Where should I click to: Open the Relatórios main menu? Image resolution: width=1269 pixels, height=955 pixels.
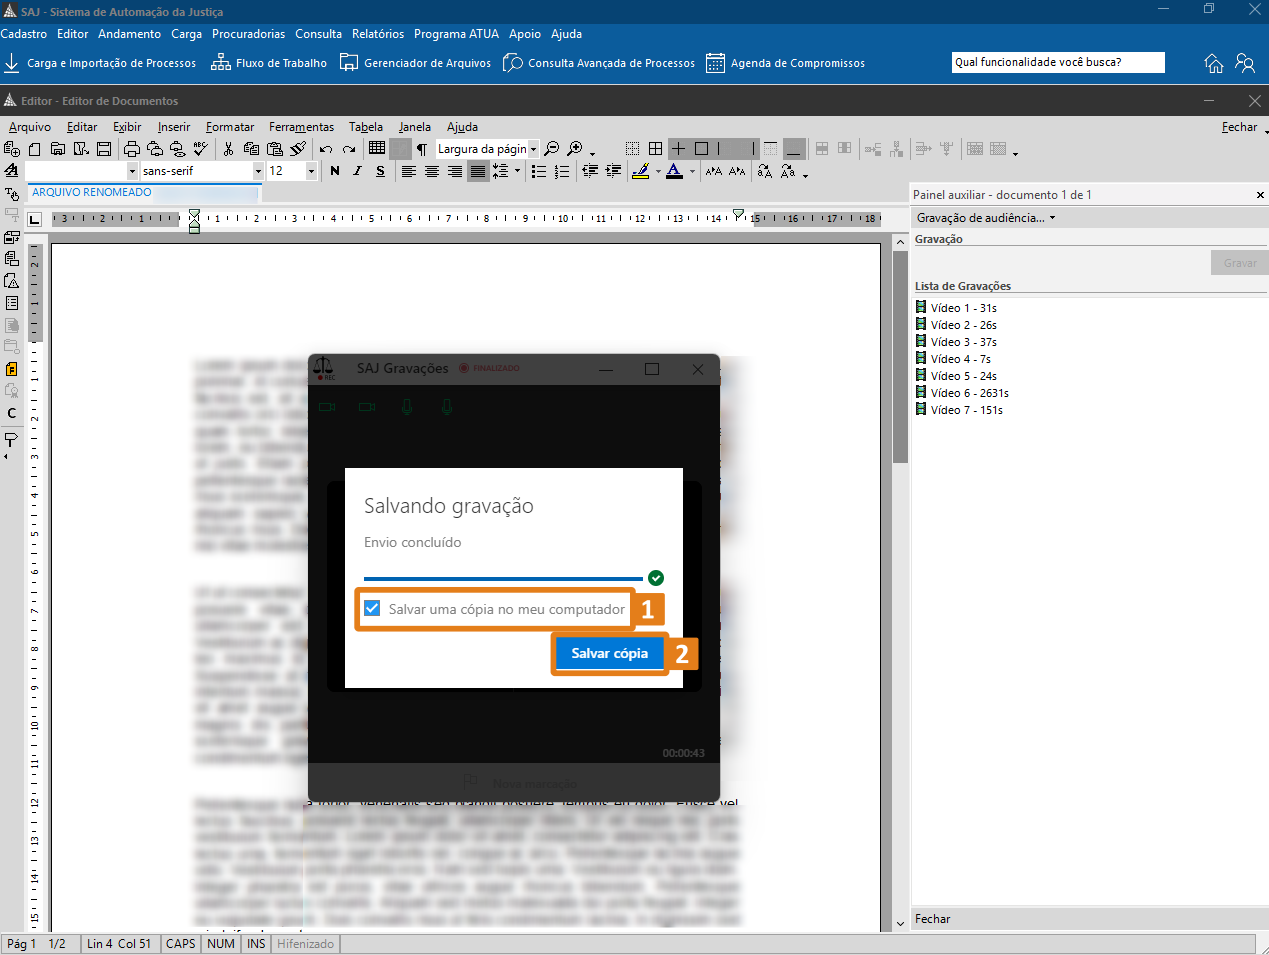pos(378,34)
